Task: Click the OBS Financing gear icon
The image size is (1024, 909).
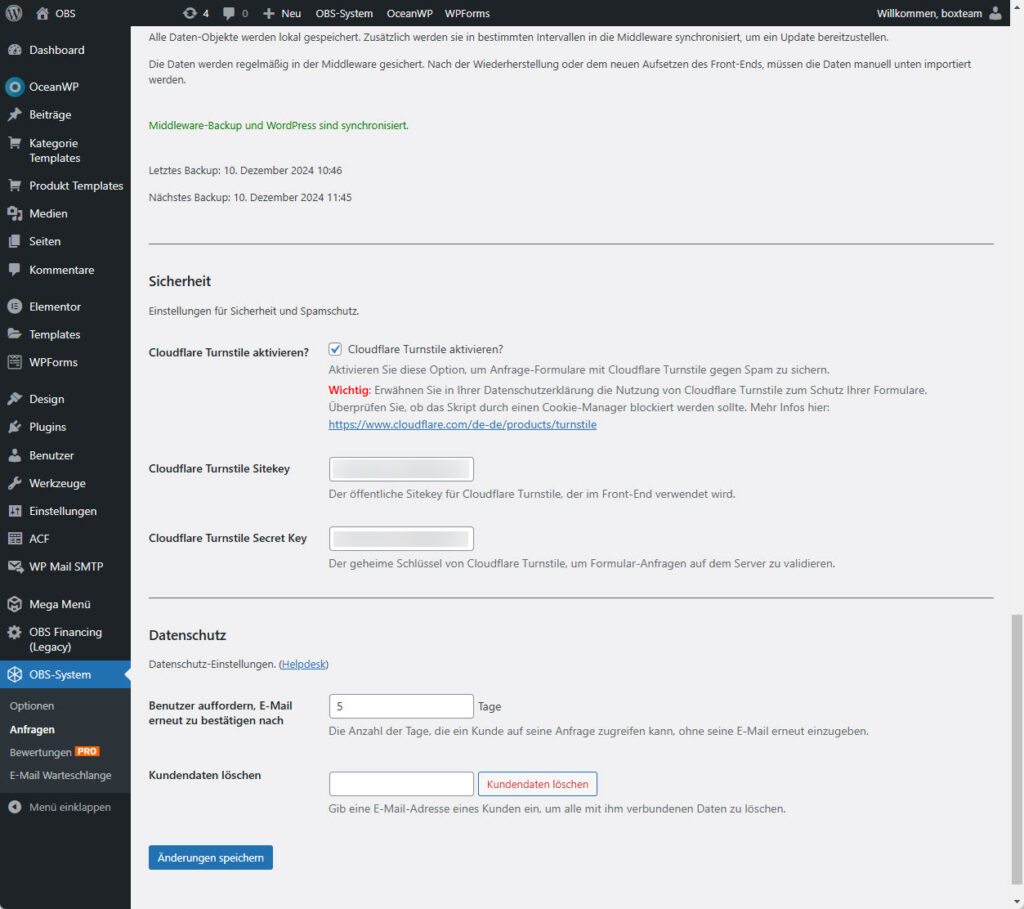Action: 14,632
